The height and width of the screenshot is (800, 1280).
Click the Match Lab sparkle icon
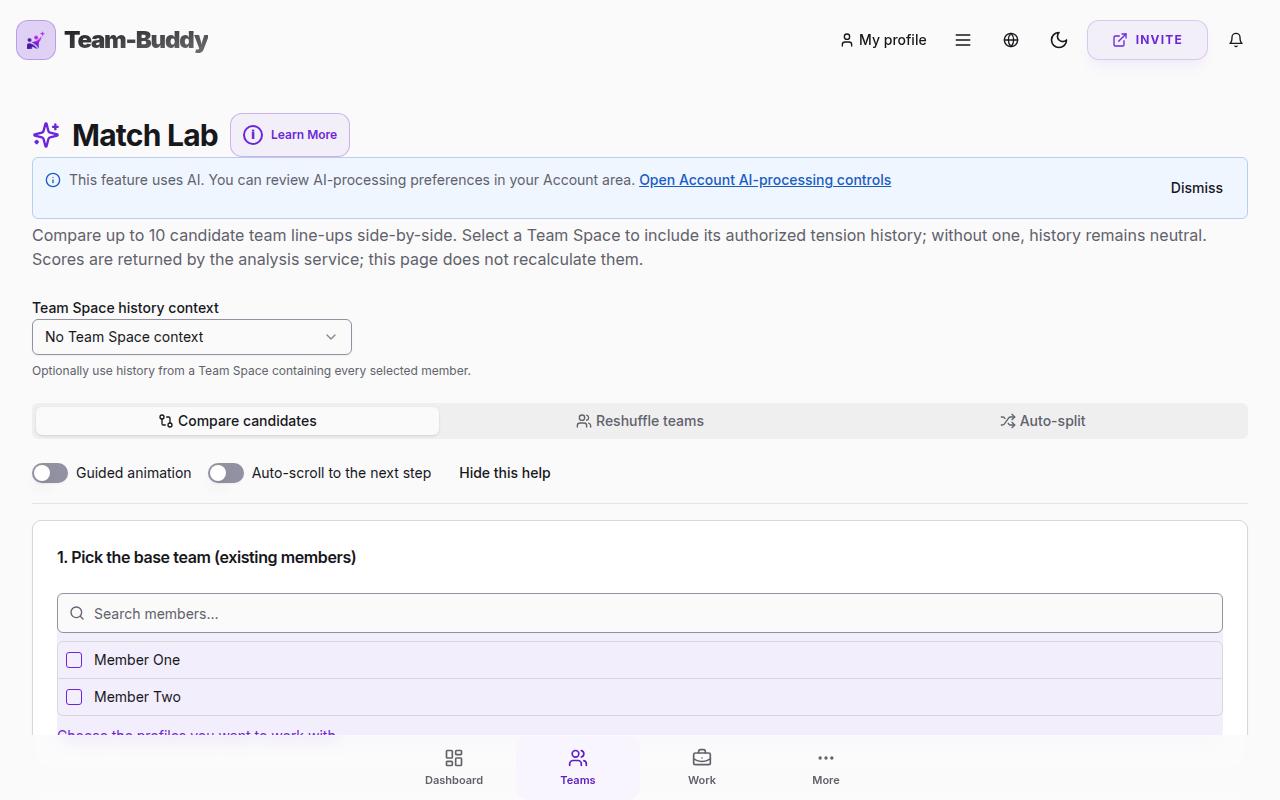click(x=46, y=135)
